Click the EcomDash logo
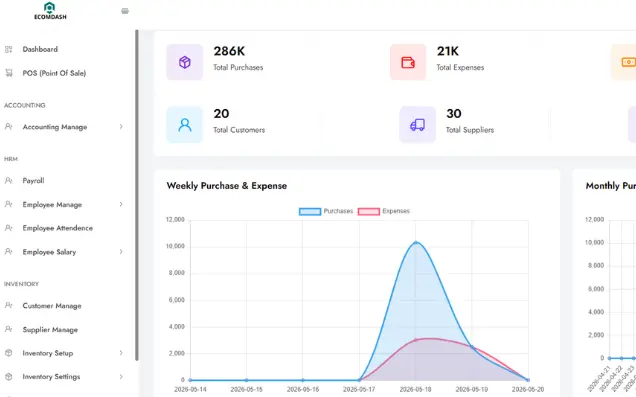Image resolution: width=636 pixels, height=397 pixels. tap(50, 11)
